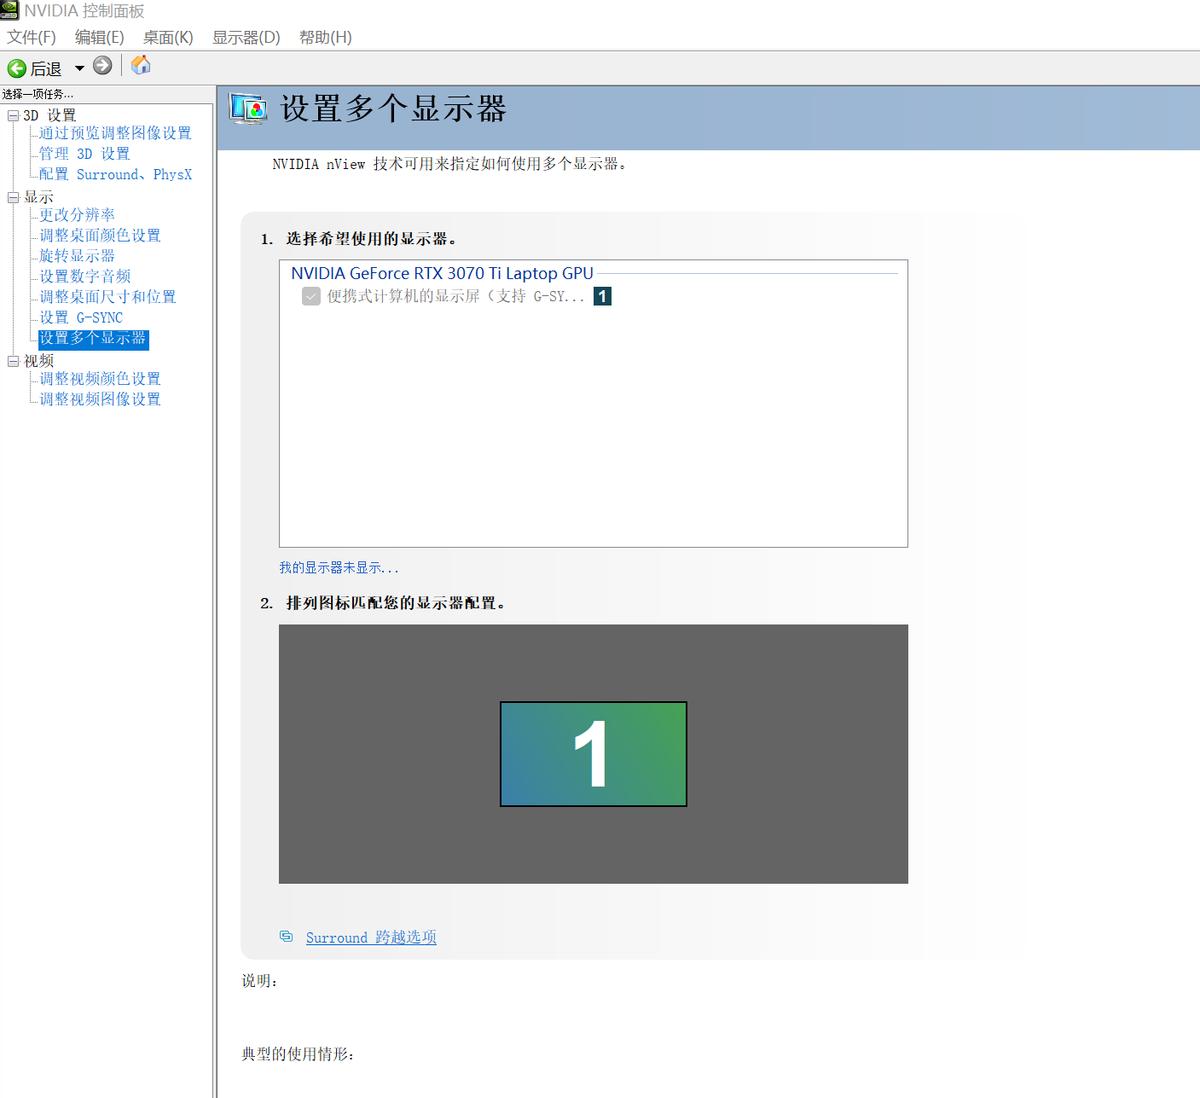Open the Back history dropdown arrow
This screenshot has height=1098, width=1200.
(x=79, y=68)
